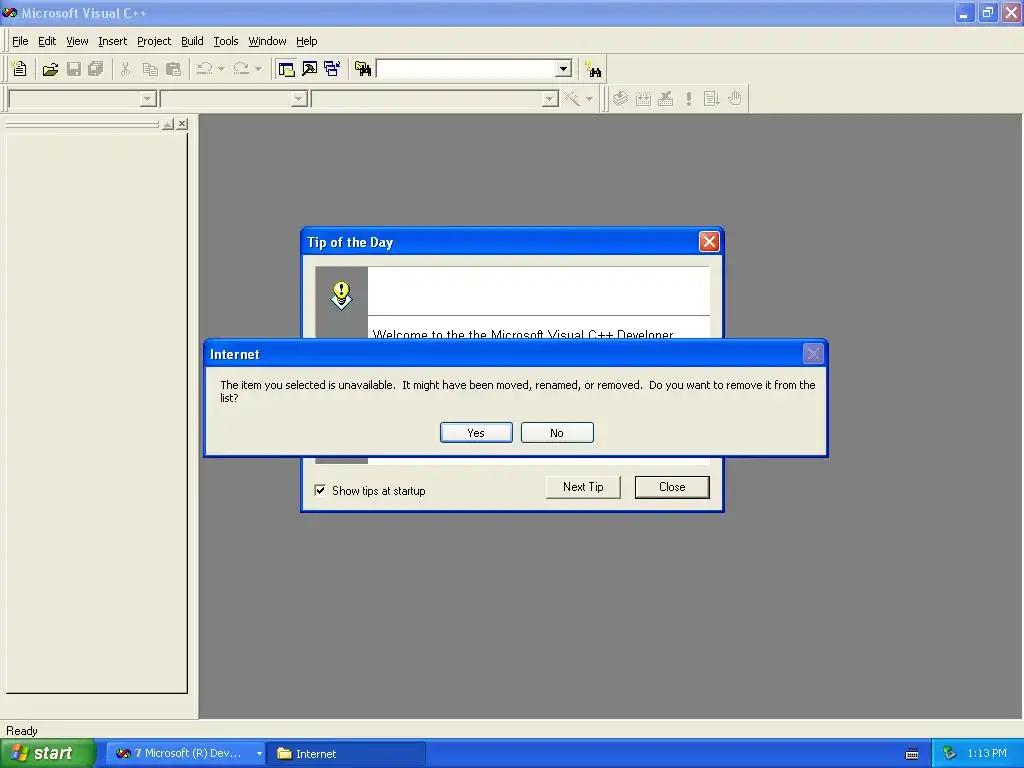This screenshot has width=1024, height=768.
Task: Click the lightbulb tip icon
Action: point(341,295)
